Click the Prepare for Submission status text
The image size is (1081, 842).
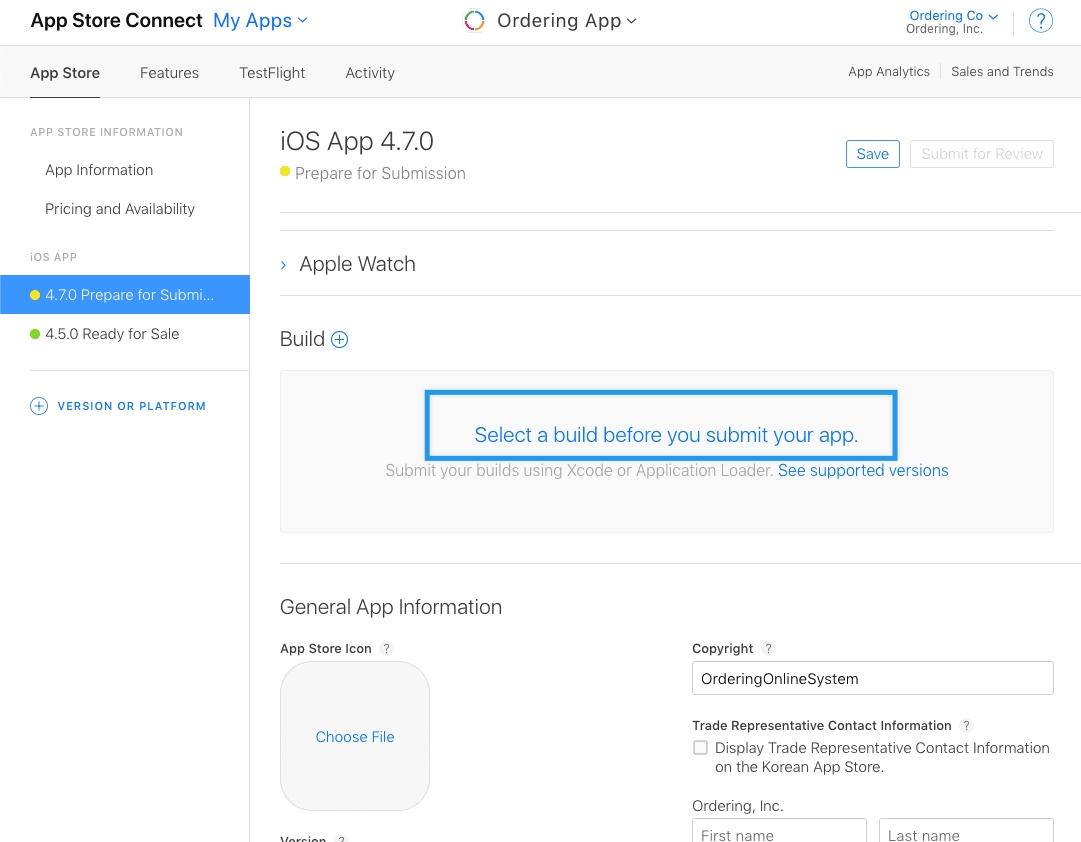[380, 173]
